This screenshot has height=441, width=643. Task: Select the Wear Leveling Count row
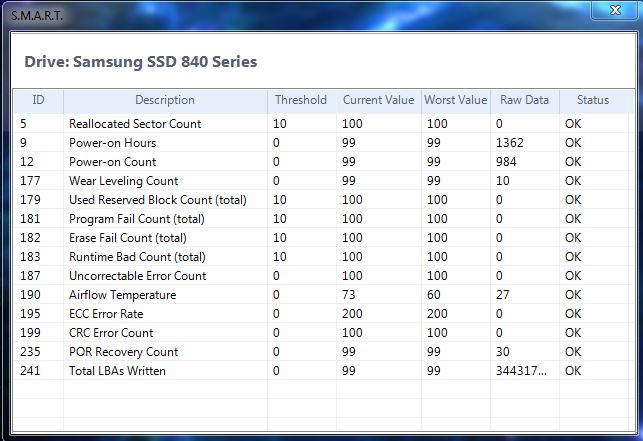pos(322,181)
